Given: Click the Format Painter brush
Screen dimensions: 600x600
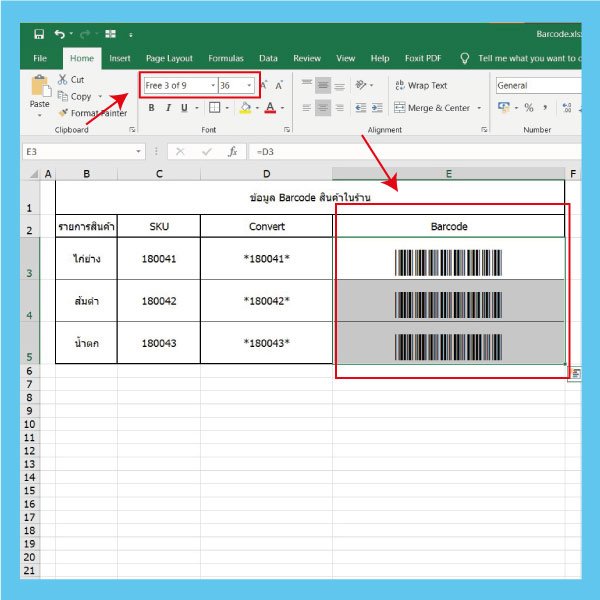Looking at the screenshot, I should click(64, 112).
